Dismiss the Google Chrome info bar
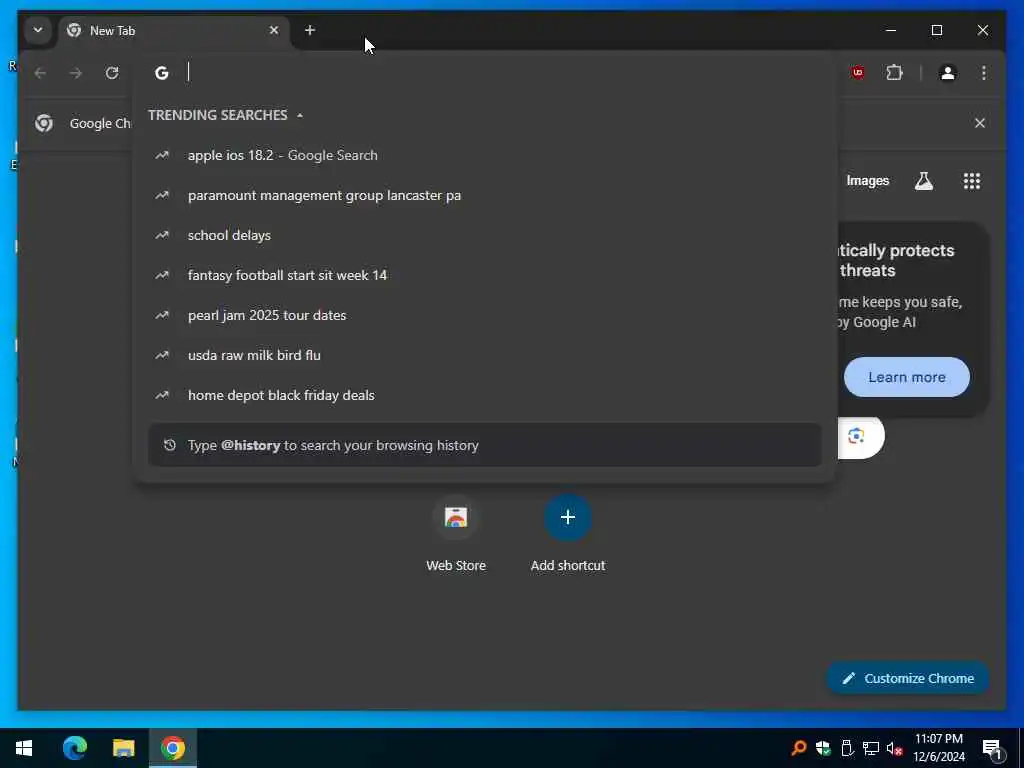The width and height of the screenshot is (1024, 768). 980,123
